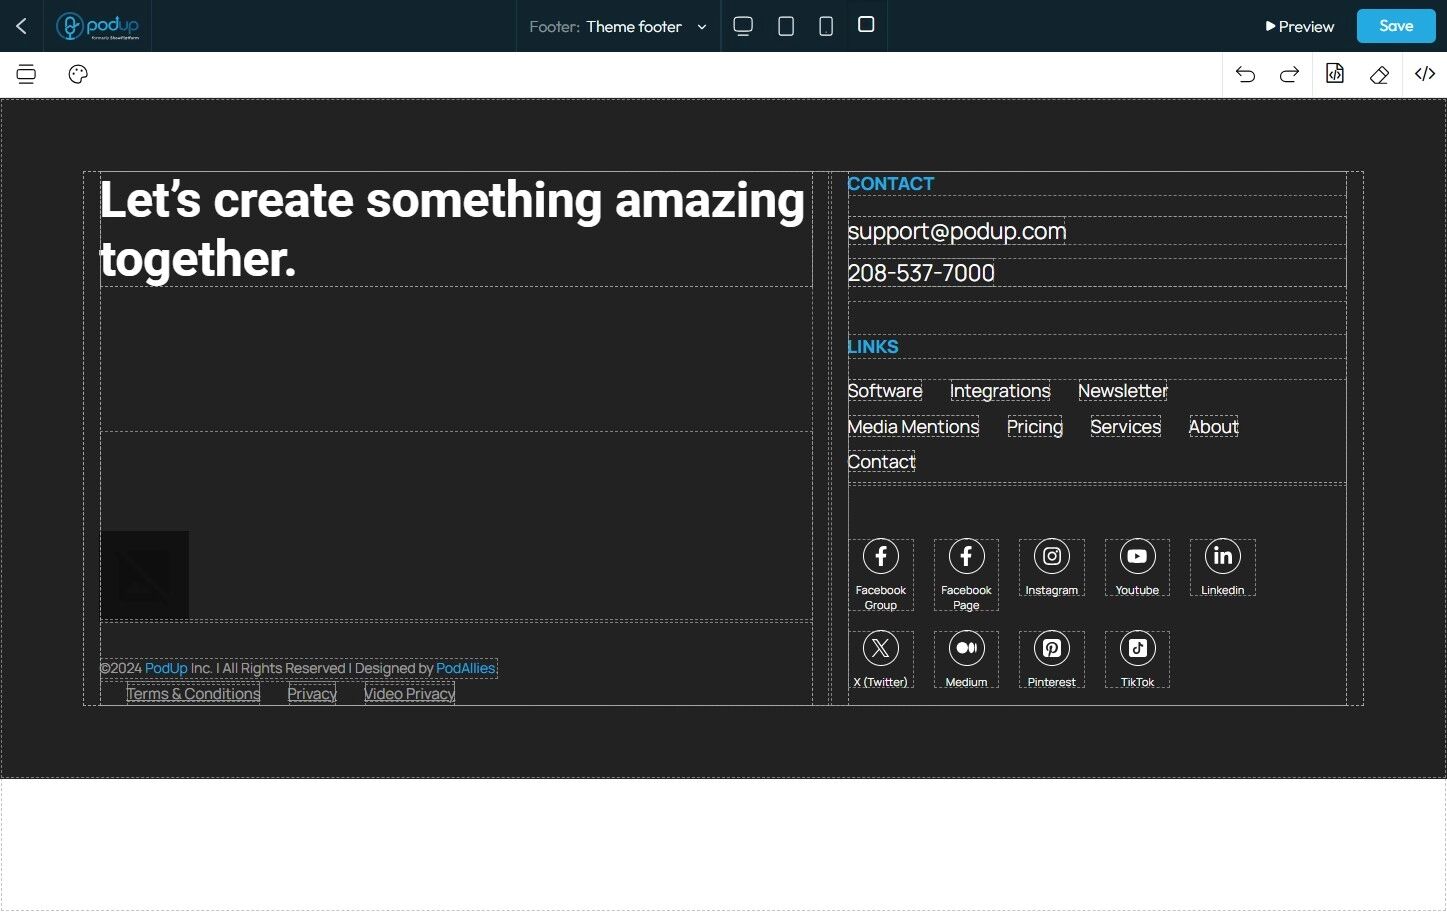Switch to tablet device view
The image size is (1447, 912).
pyautogui.click(x=786, y=26)
